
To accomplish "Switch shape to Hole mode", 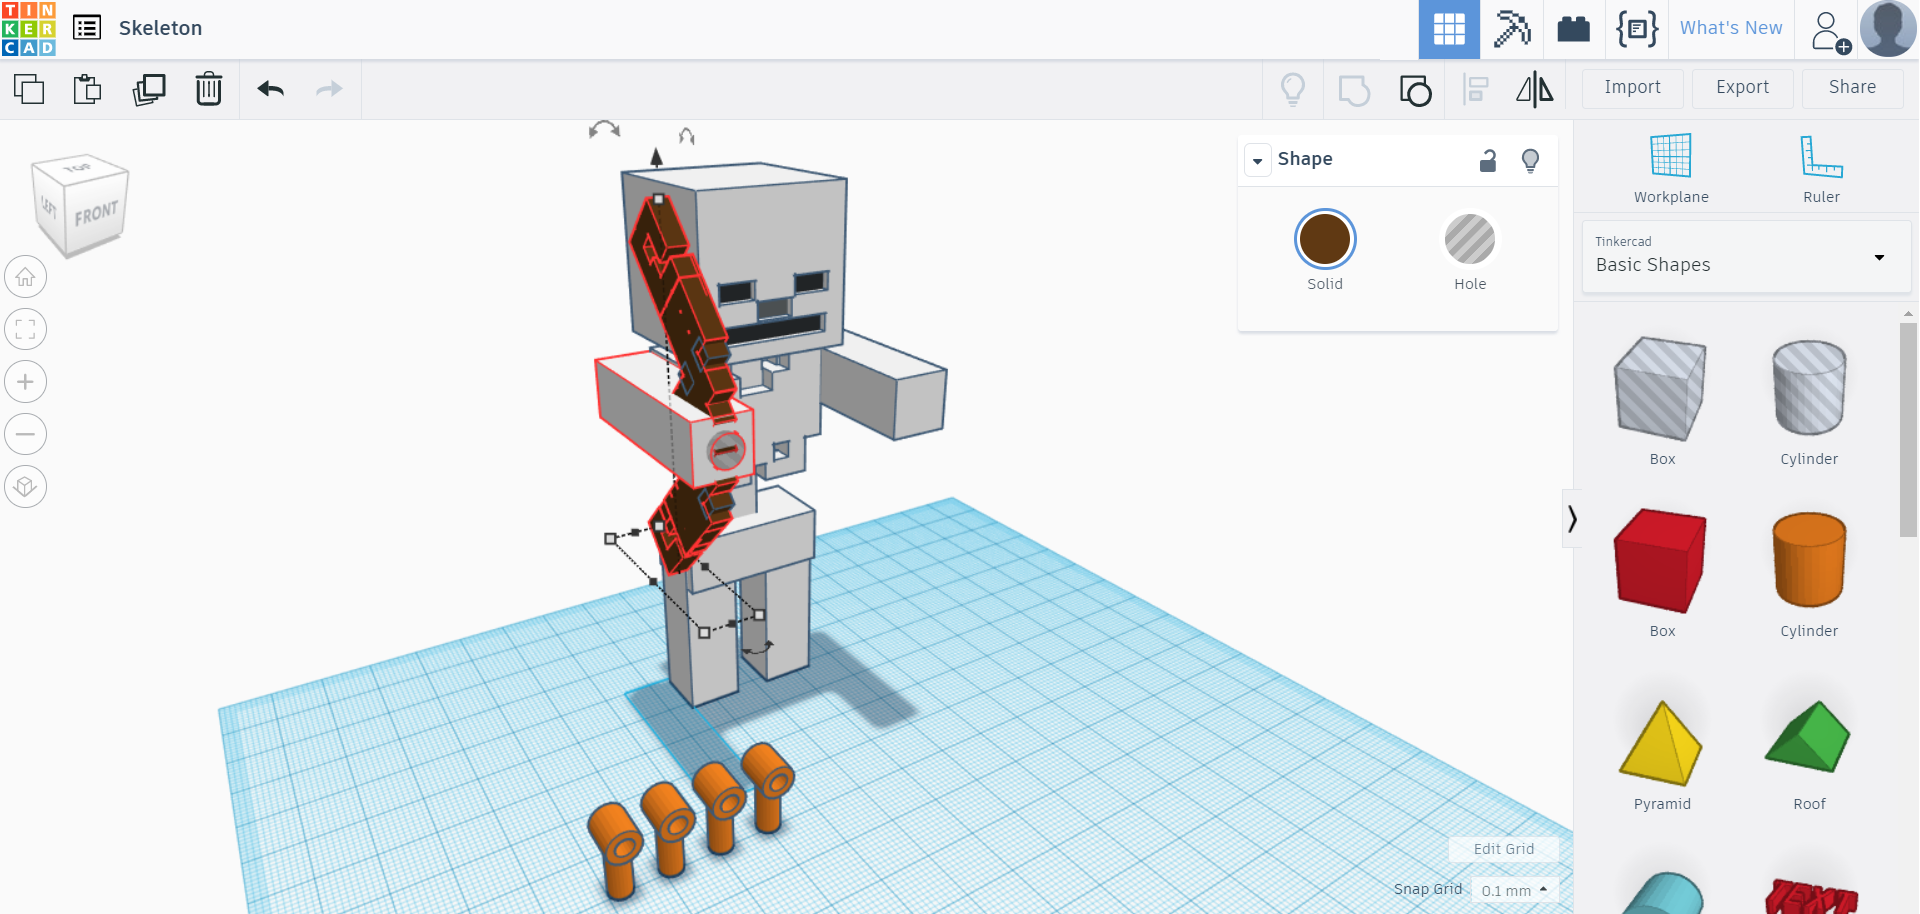I will coord(1469,240).
